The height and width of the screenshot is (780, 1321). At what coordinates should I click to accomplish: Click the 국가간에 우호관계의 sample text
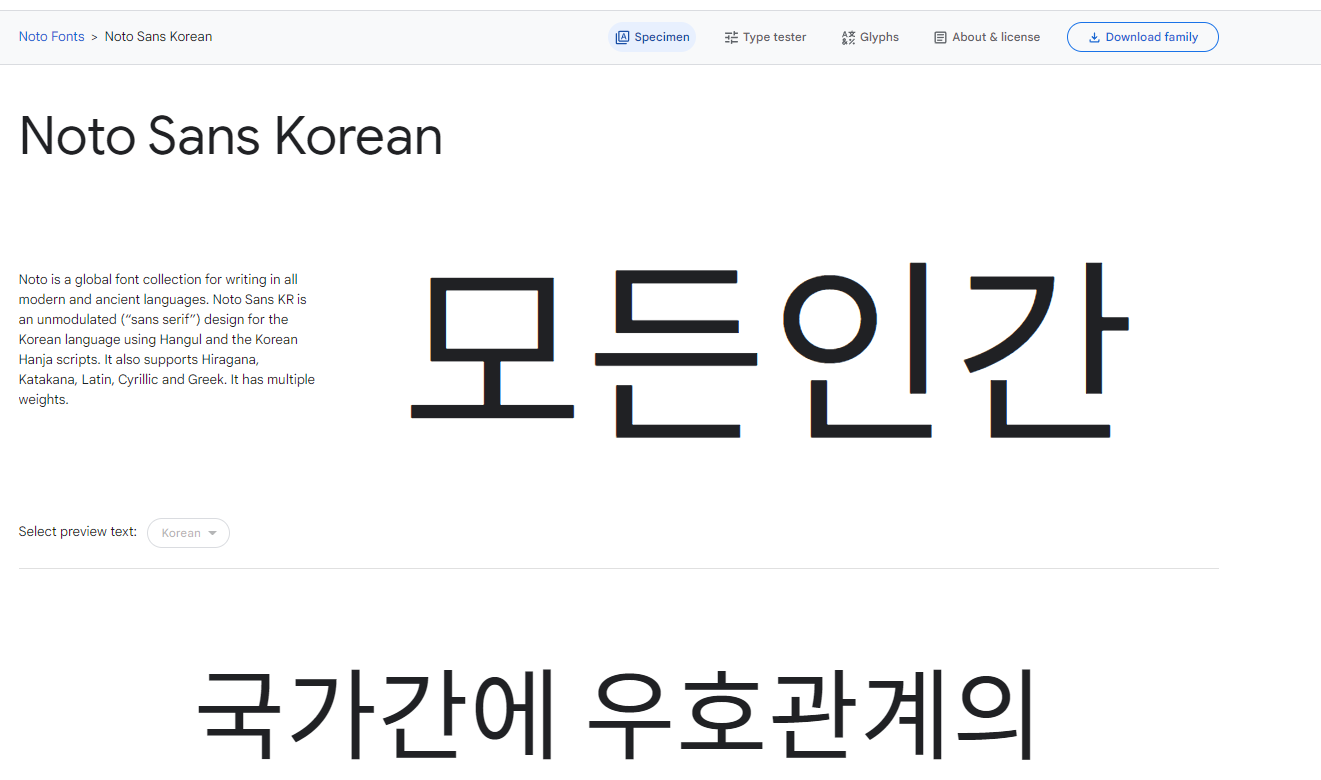point(617,715)
